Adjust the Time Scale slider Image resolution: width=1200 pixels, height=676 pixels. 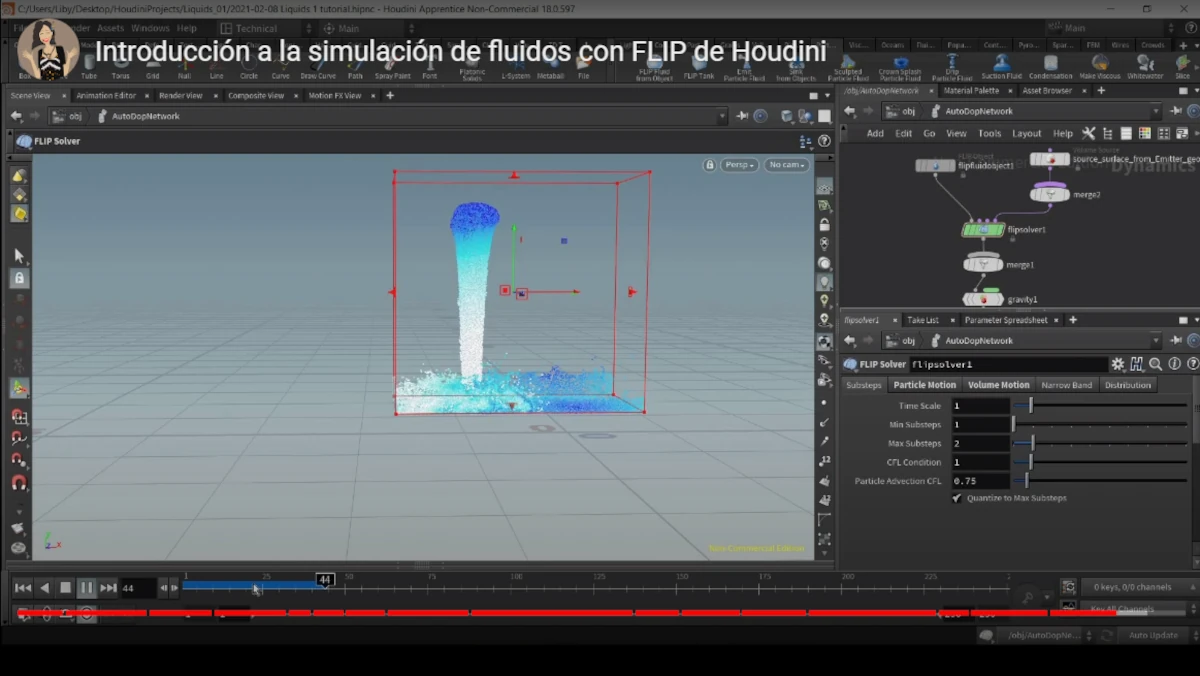[x=1100, y=405]
